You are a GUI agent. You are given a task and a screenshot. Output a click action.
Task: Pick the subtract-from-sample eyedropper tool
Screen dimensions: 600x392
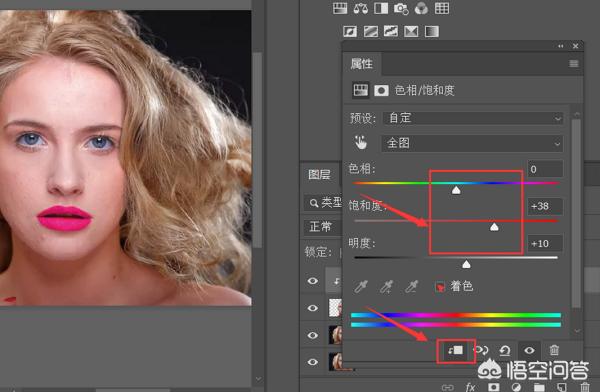click(x=412, y=286)
